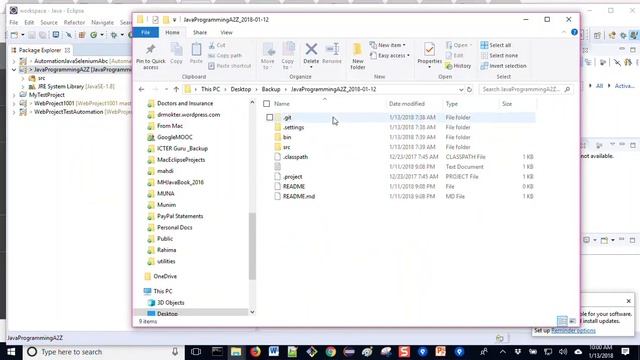Open Task View on the taskbar

coord(196,351)
